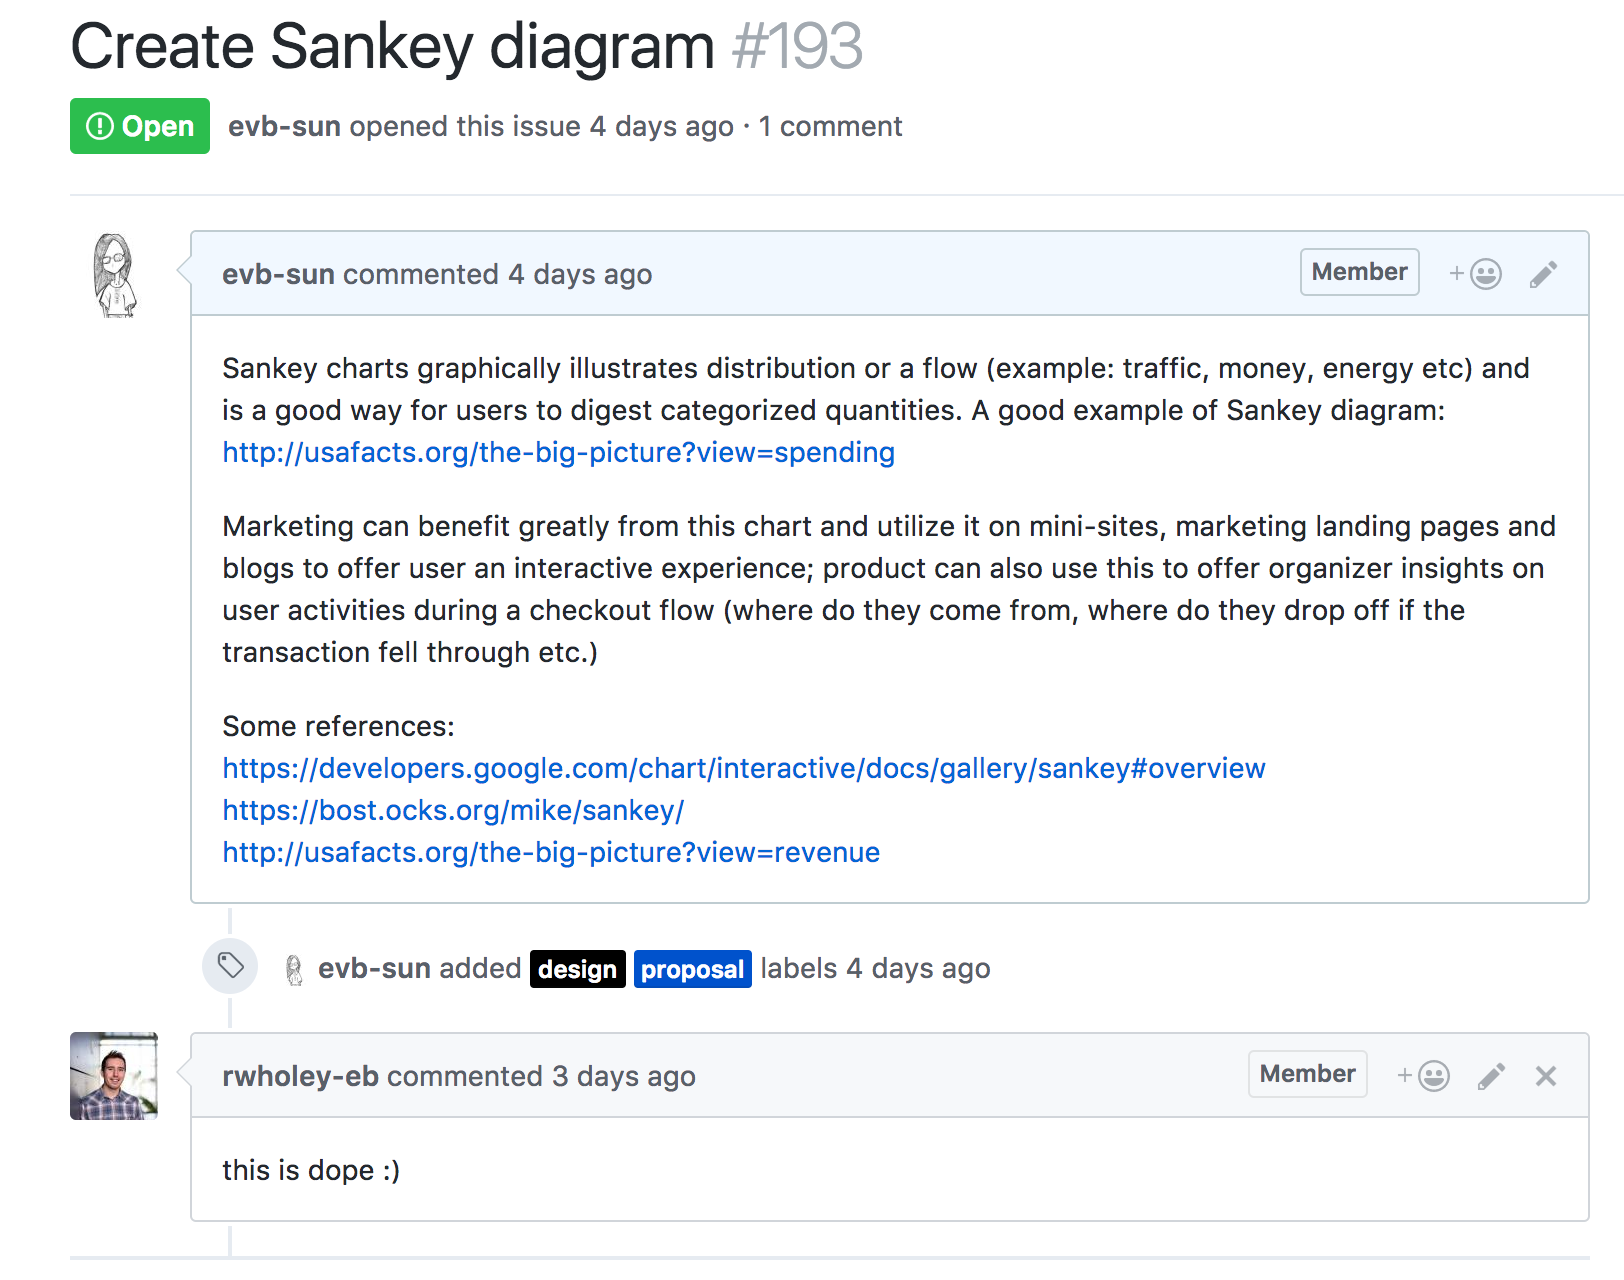The width and height of the screenshot is (1624, 1280).
Task: Click evb-sun author name in issue header
Action: [284, 126]
